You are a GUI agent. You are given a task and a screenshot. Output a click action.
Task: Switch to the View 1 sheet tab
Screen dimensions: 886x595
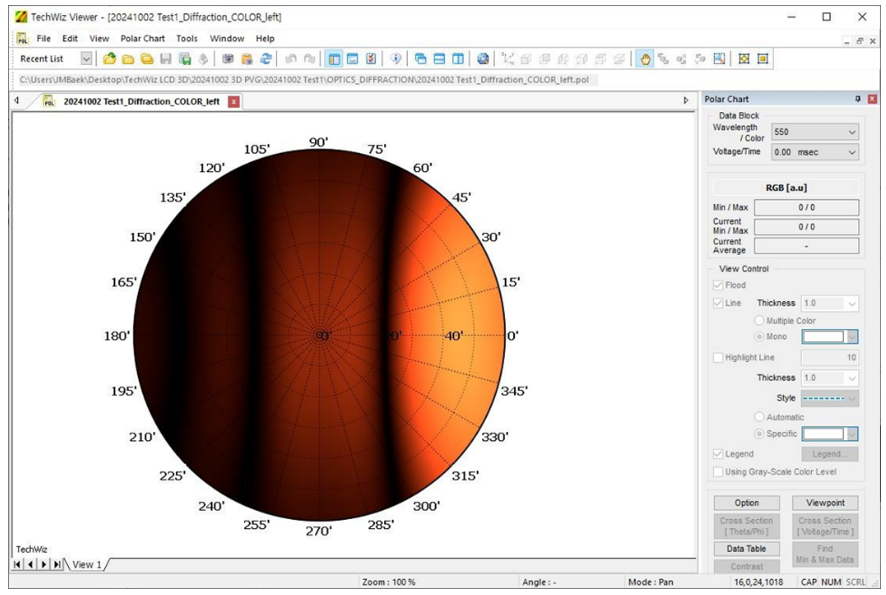pos(86,565)
